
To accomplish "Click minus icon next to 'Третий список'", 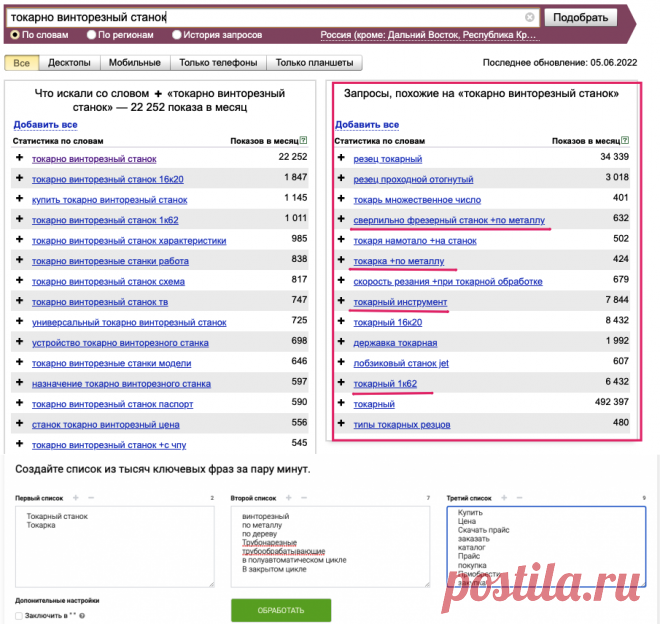I will [519, 498].
